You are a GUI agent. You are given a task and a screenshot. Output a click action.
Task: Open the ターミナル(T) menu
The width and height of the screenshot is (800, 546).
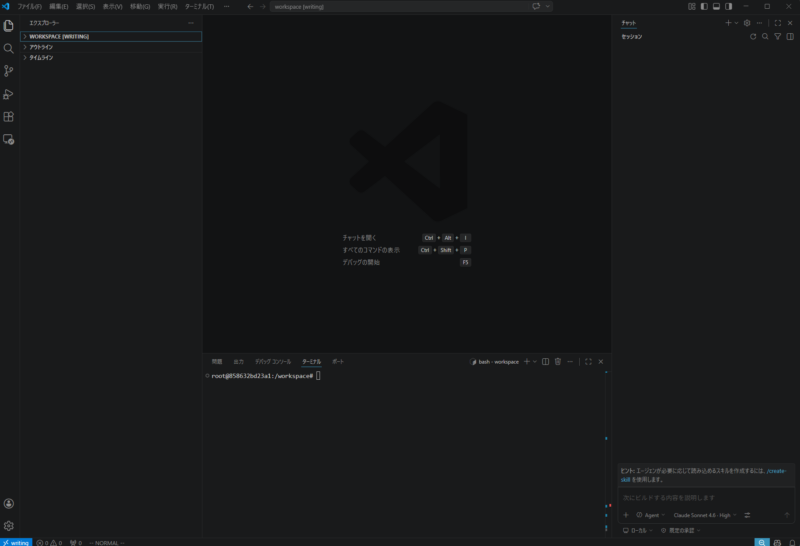[x=199, y=7]
